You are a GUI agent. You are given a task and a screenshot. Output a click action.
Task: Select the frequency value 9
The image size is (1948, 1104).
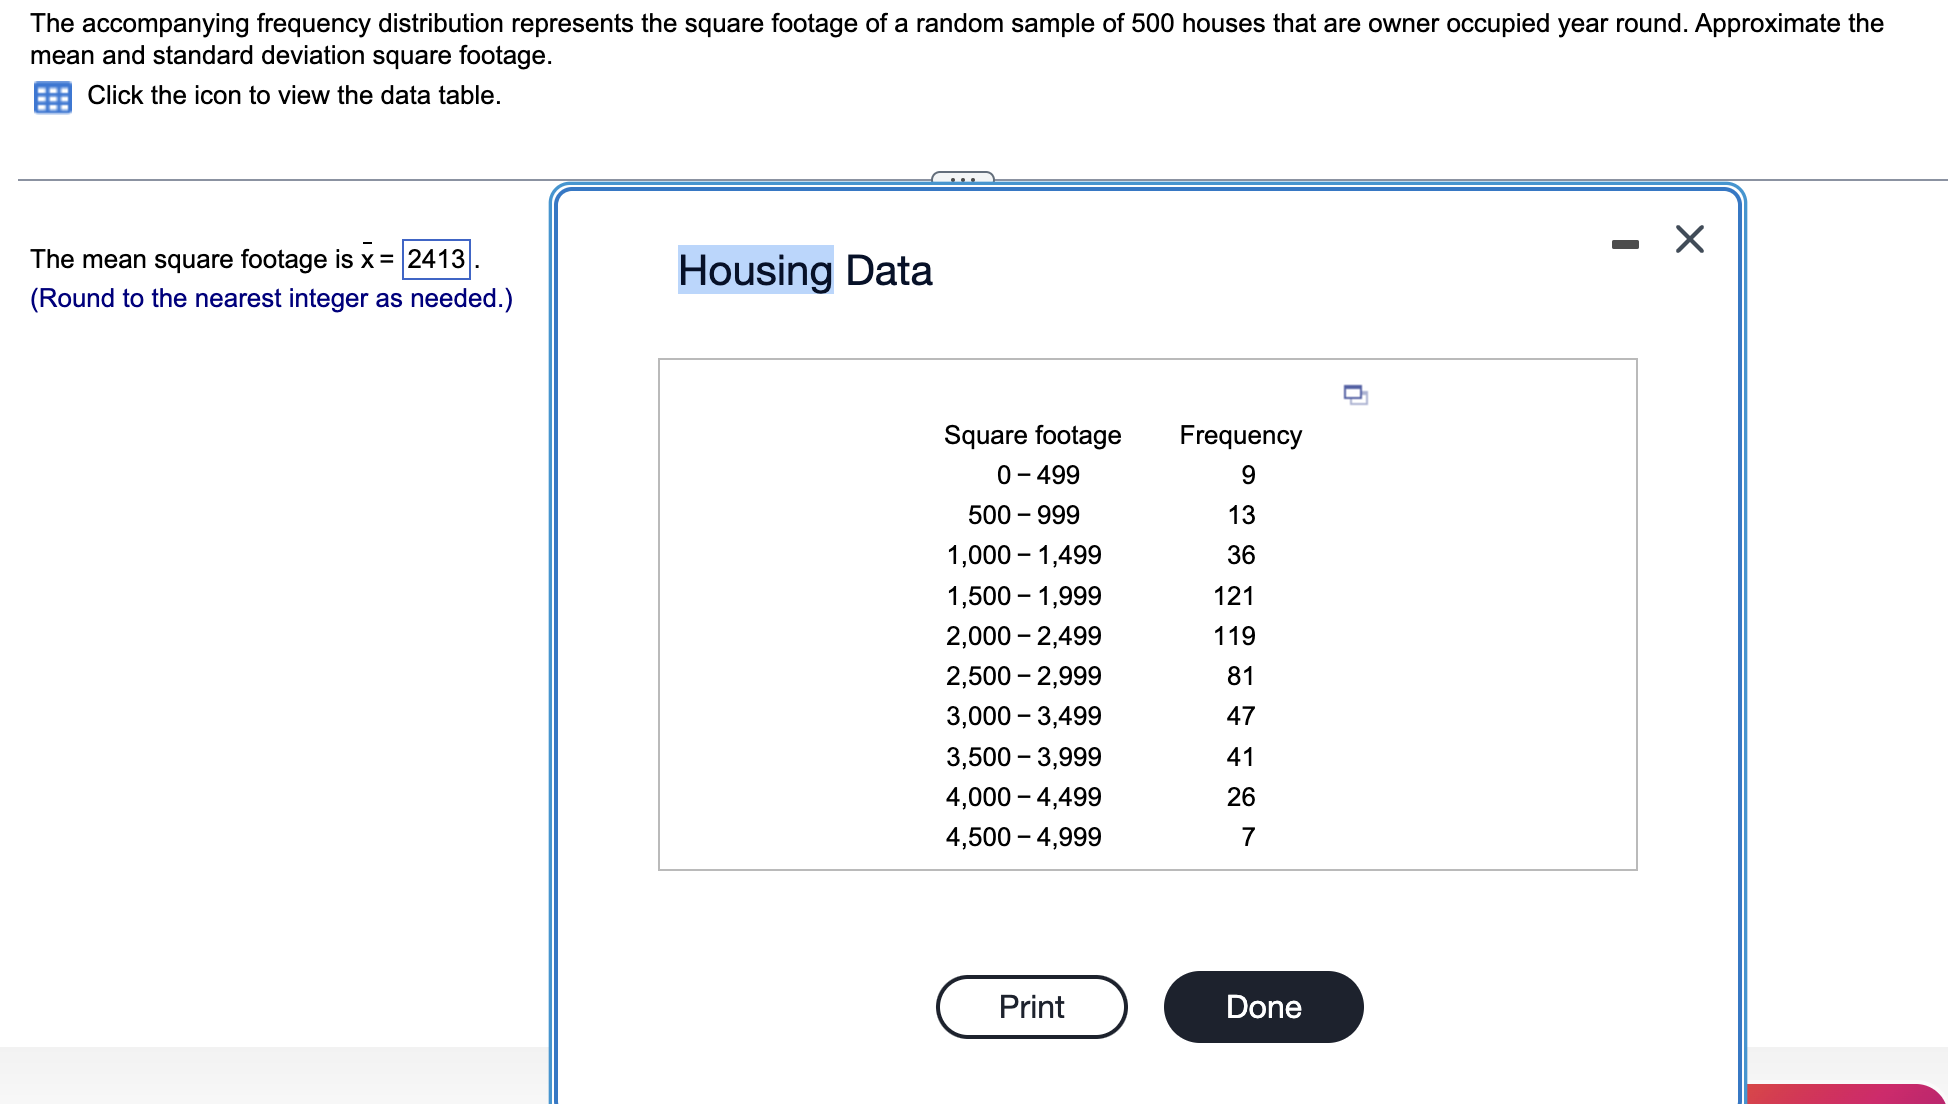pyautogui.click(x=1247, y=475)
